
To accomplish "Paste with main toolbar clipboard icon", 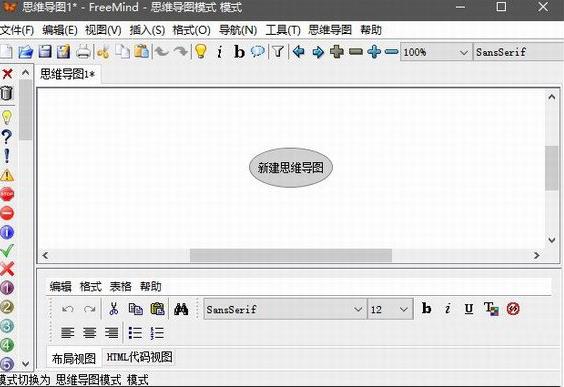I will click(141, 52).
